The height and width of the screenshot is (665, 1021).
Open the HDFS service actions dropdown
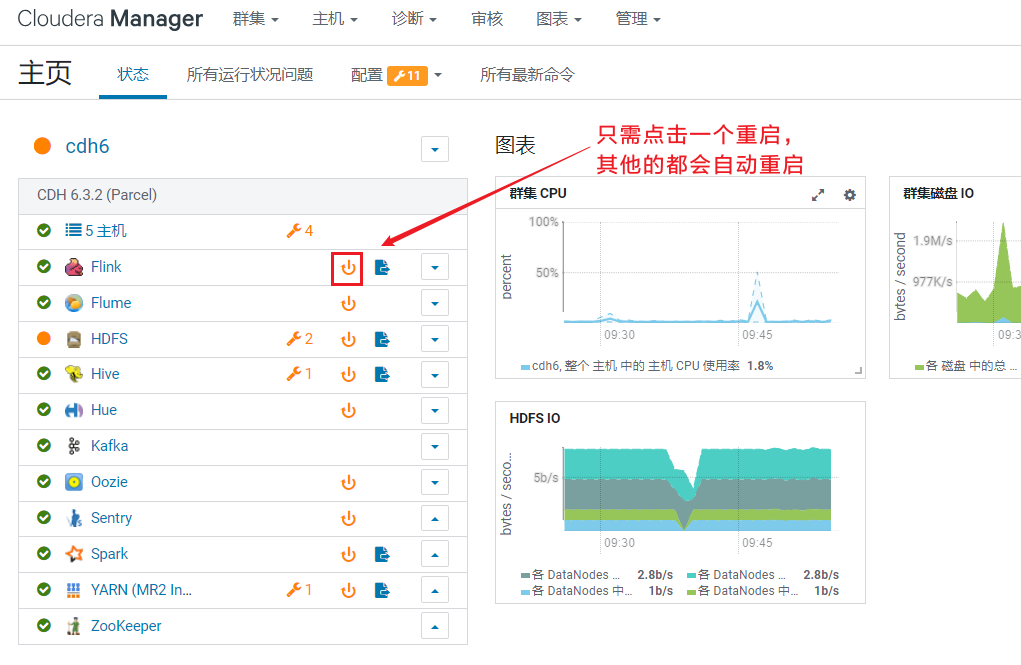[x=435, y=339]
